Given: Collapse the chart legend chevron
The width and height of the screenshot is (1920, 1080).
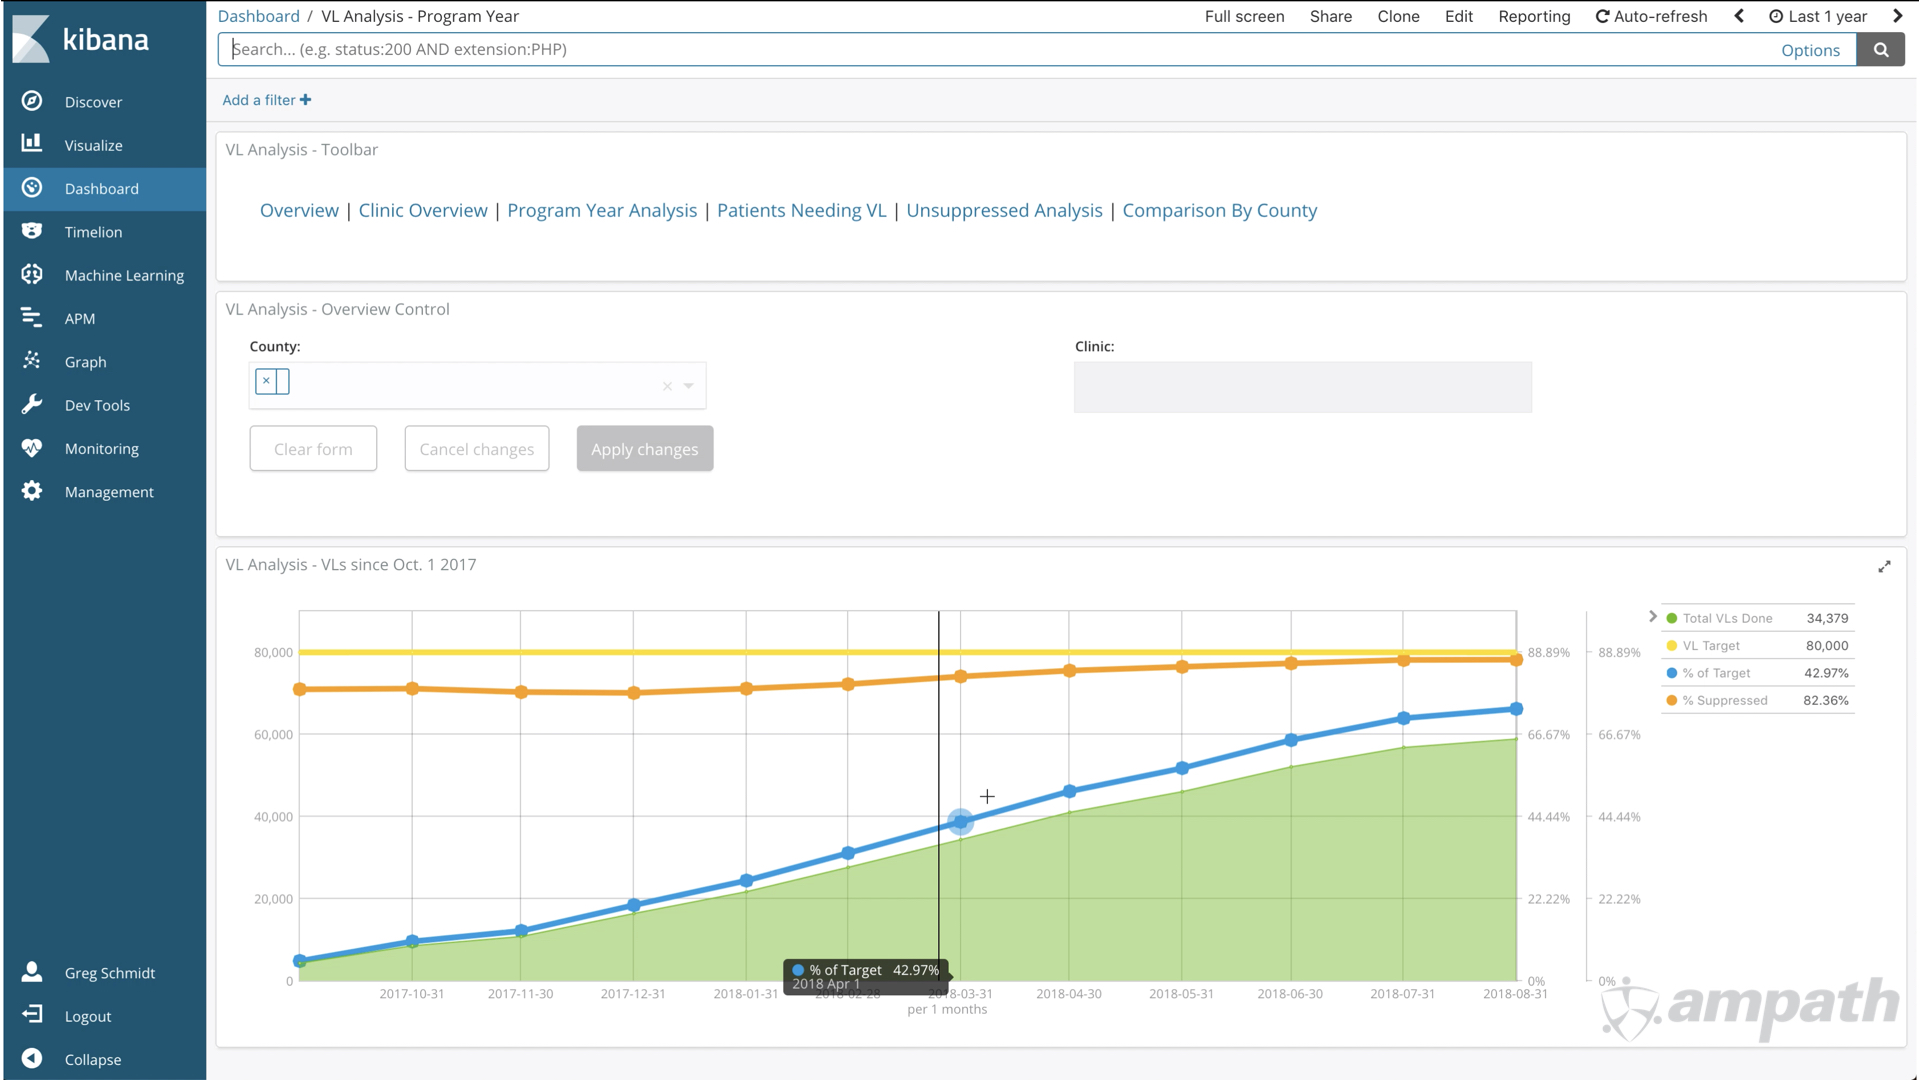Looking at the screenshot, I should coord(1653,616).
